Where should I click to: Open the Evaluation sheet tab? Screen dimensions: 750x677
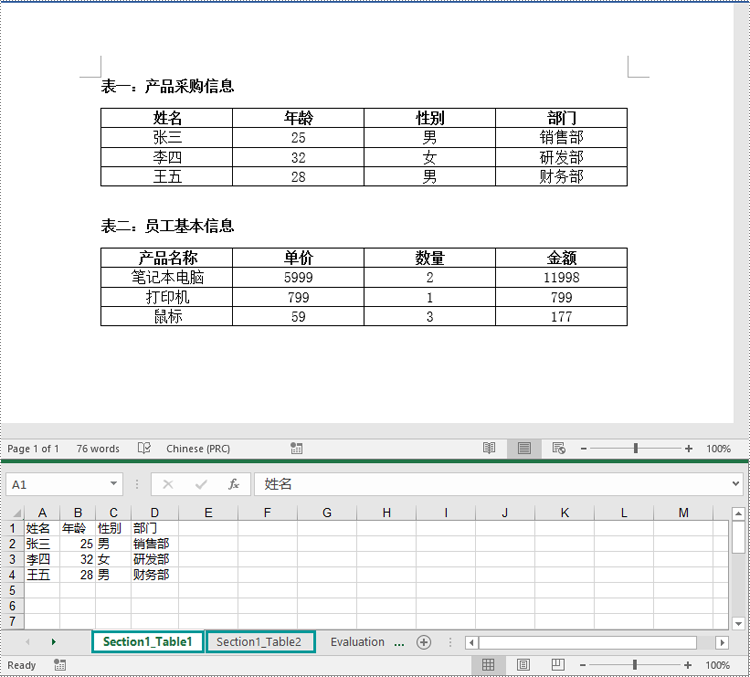coord(357,642)
